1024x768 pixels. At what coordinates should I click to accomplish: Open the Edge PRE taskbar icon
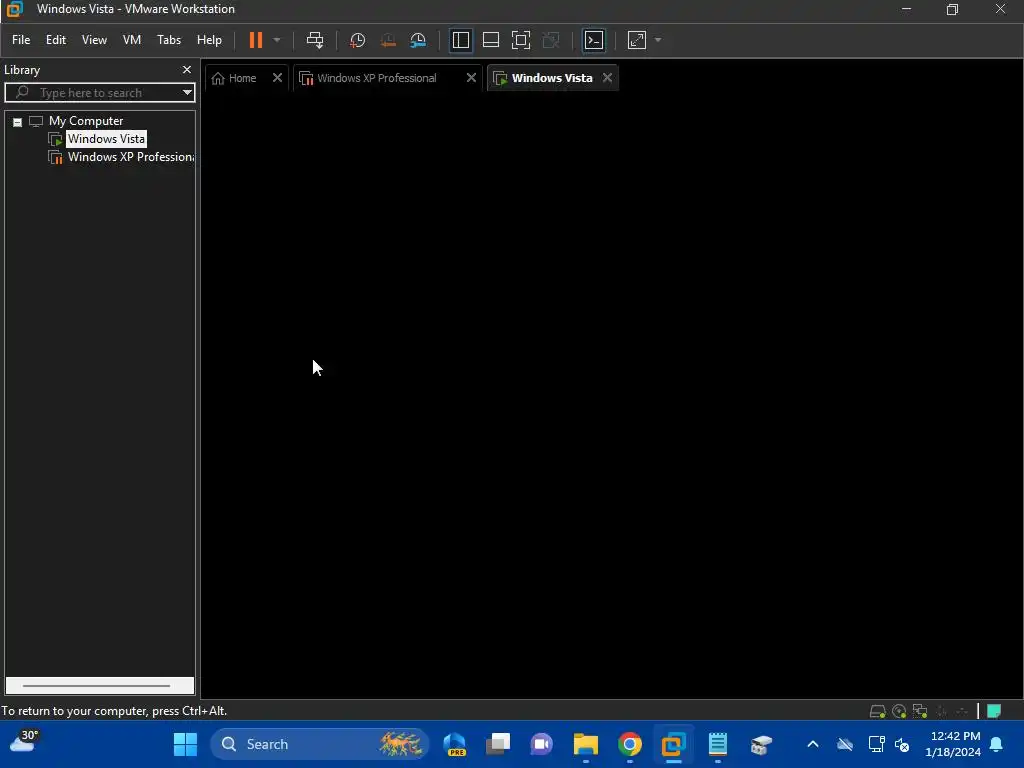tap(455, 744)
